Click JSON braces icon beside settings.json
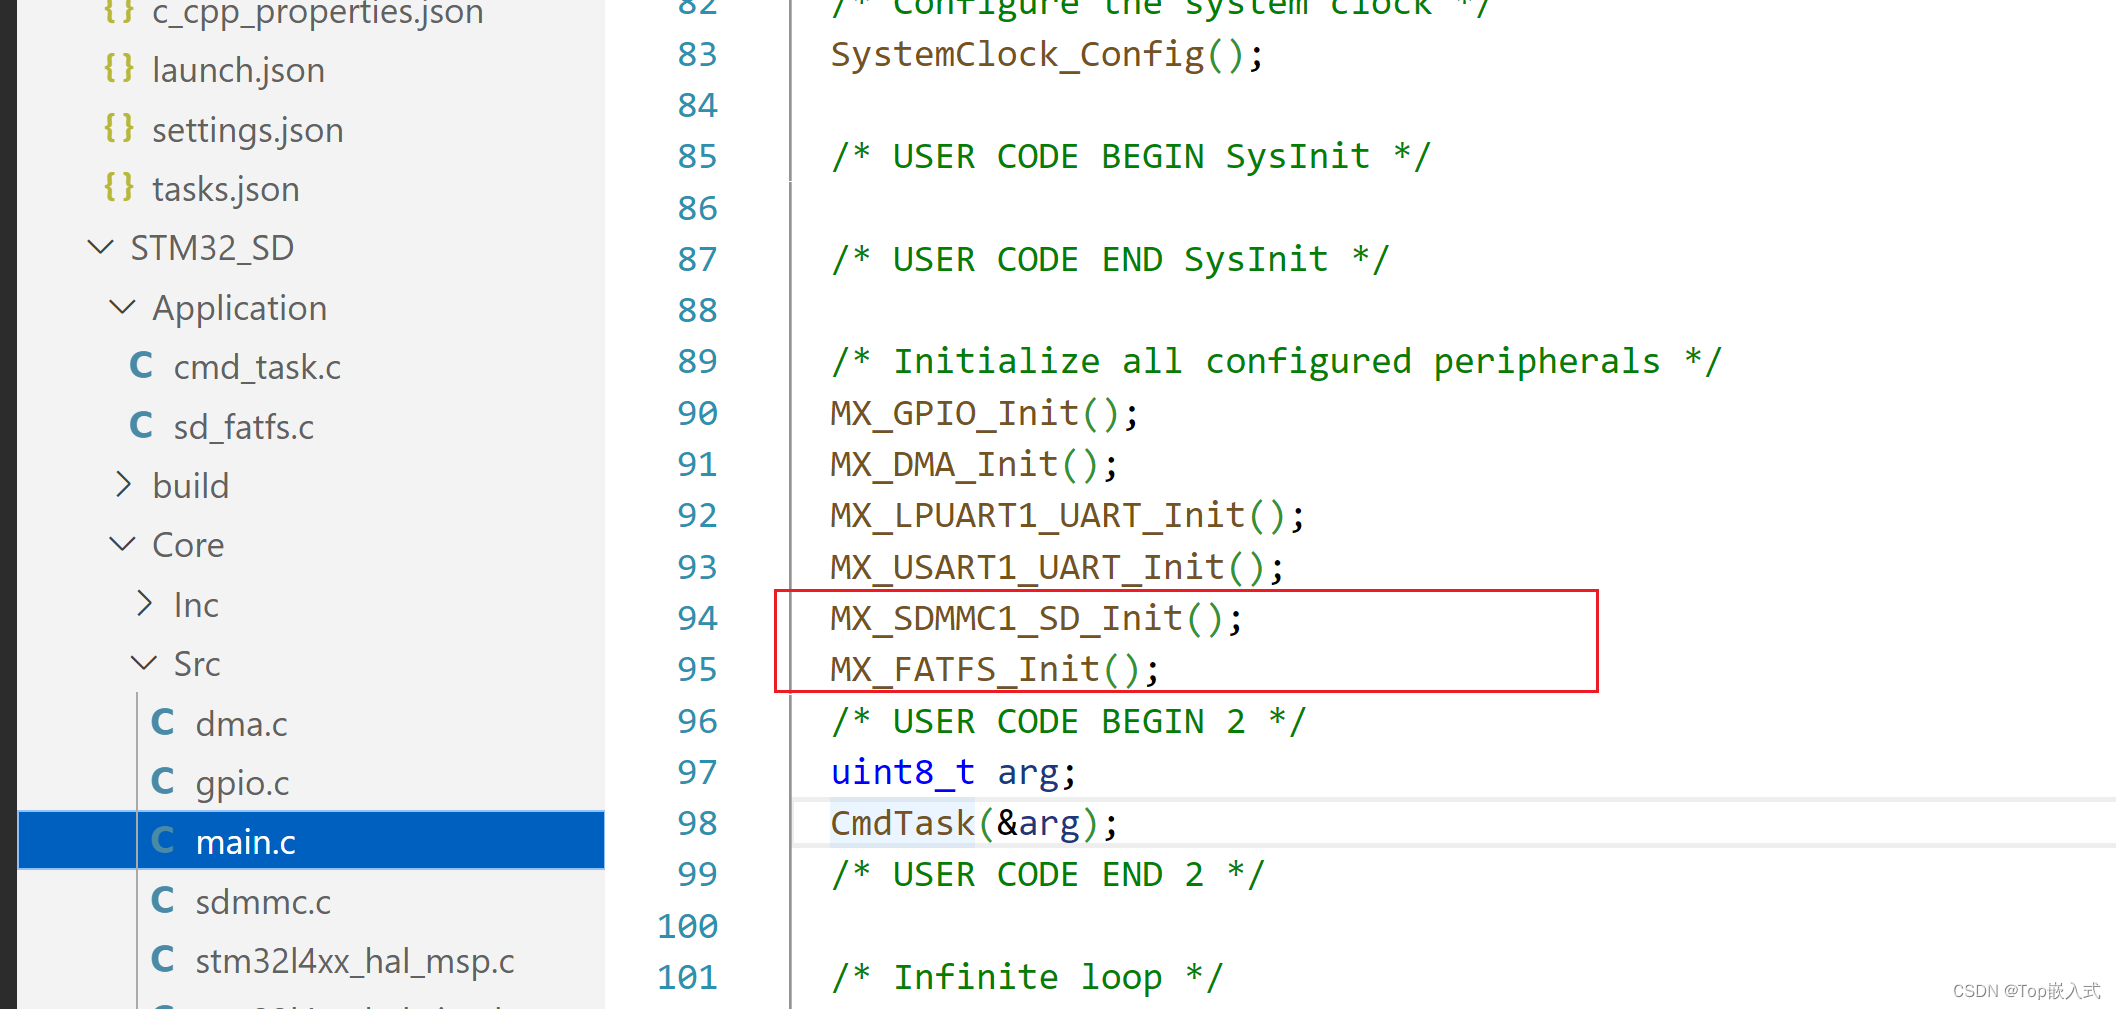Screen dimensions: 2116x1009 119,128
